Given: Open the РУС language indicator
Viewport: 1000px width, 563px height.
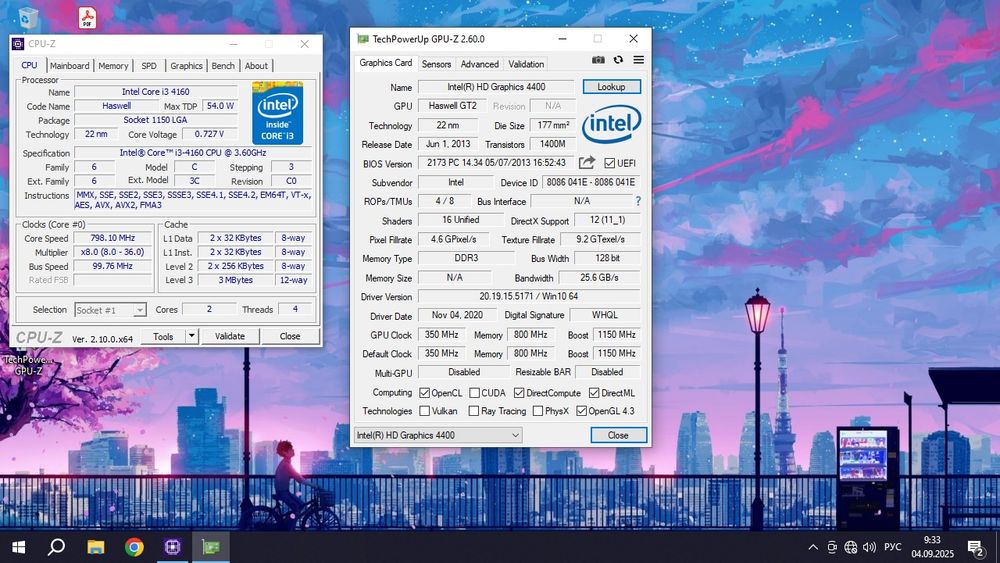Looking at the screenshot, I should 893,547.
